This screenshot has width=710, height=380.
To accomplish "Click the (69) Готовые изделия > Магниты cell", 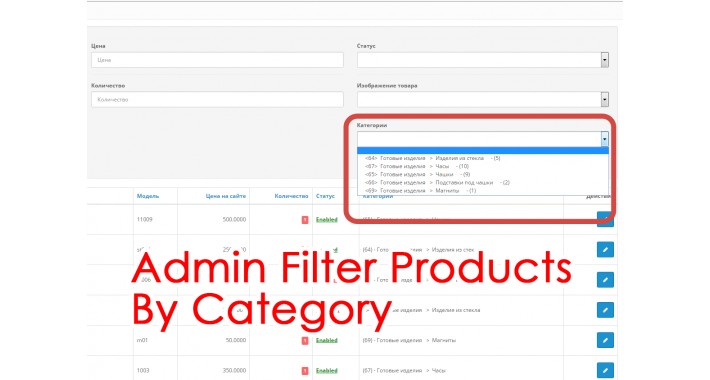I will coord(409,341).
